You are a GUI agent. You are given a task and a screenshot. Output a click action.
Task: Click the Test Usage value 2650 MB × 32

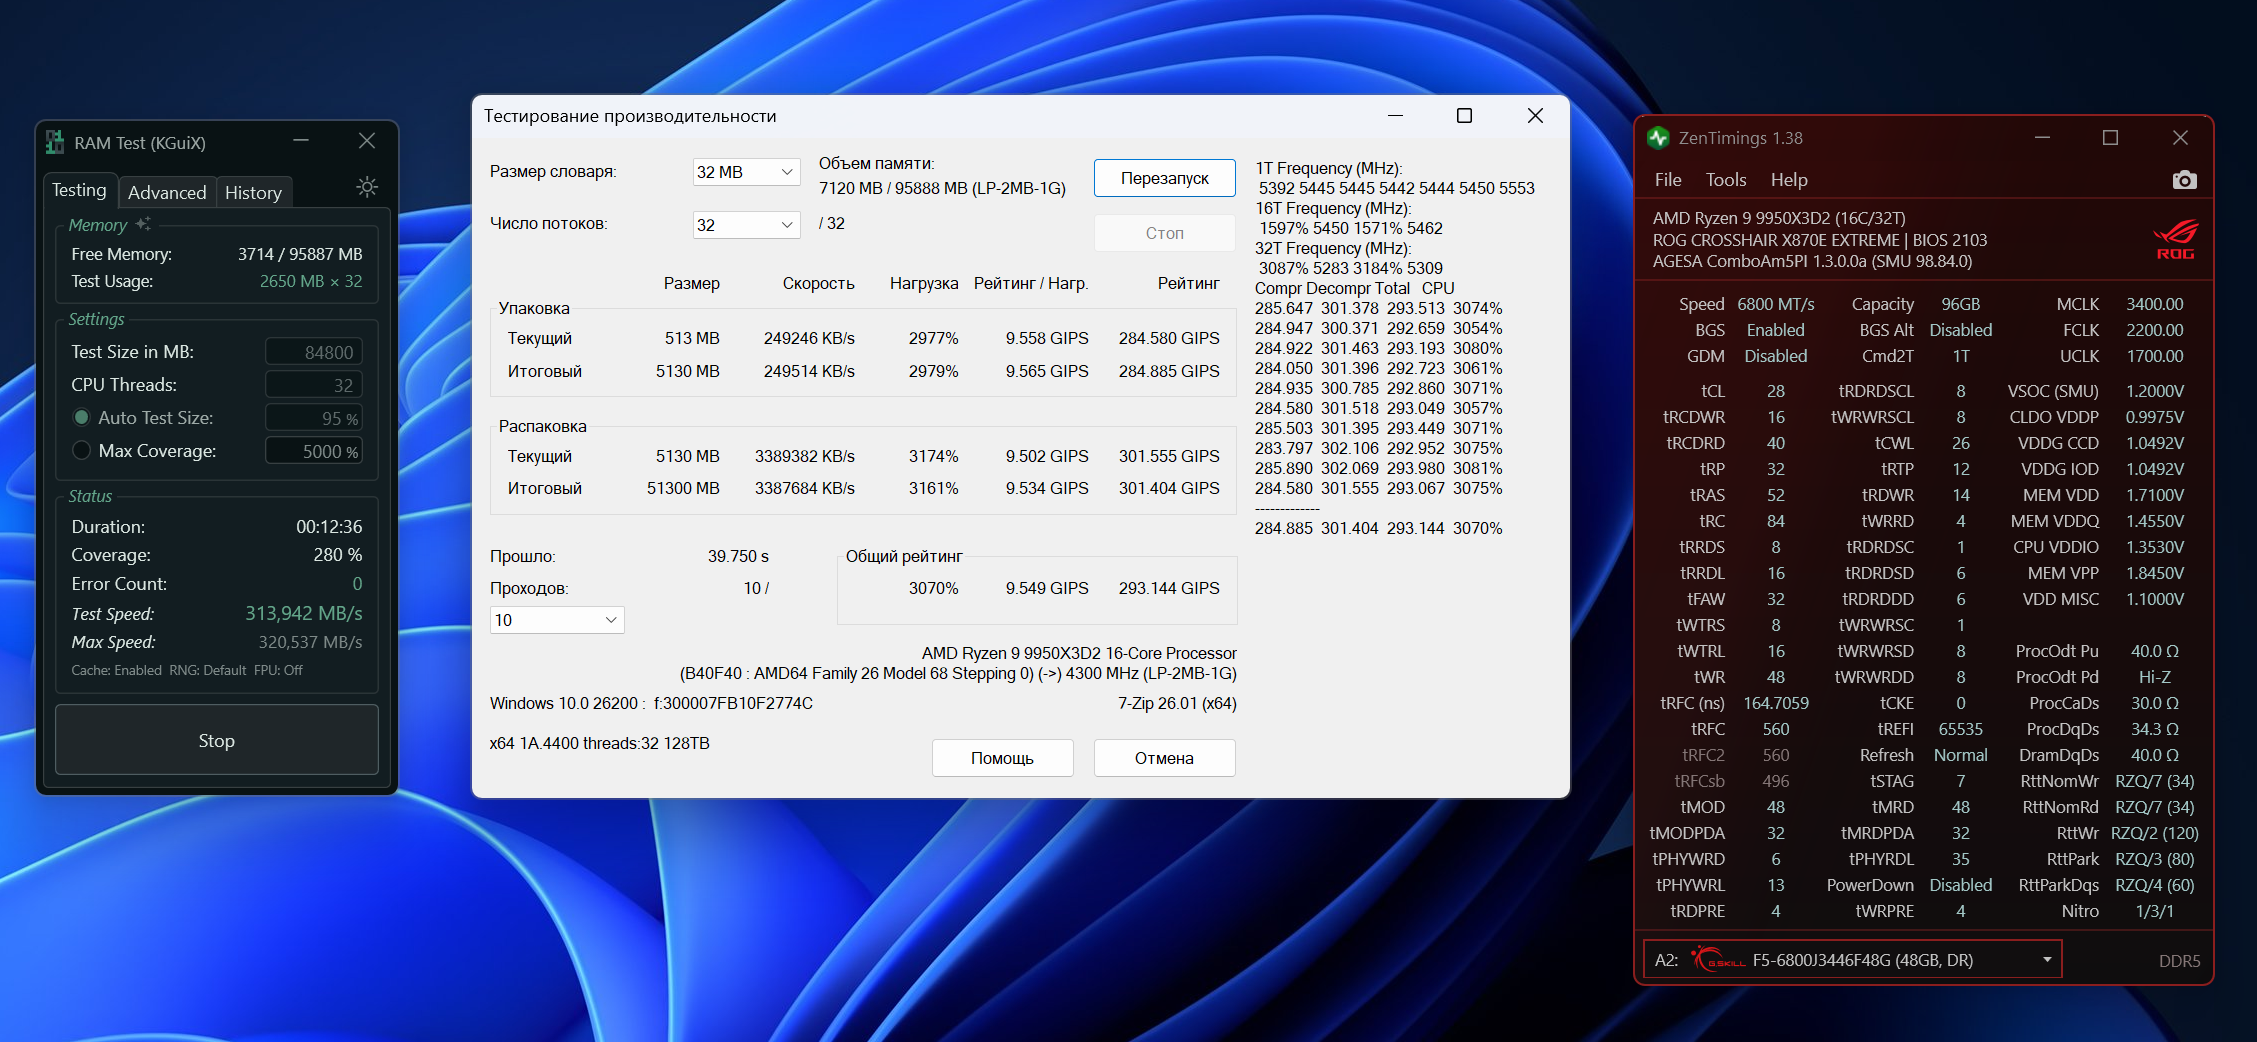(311, 281)
